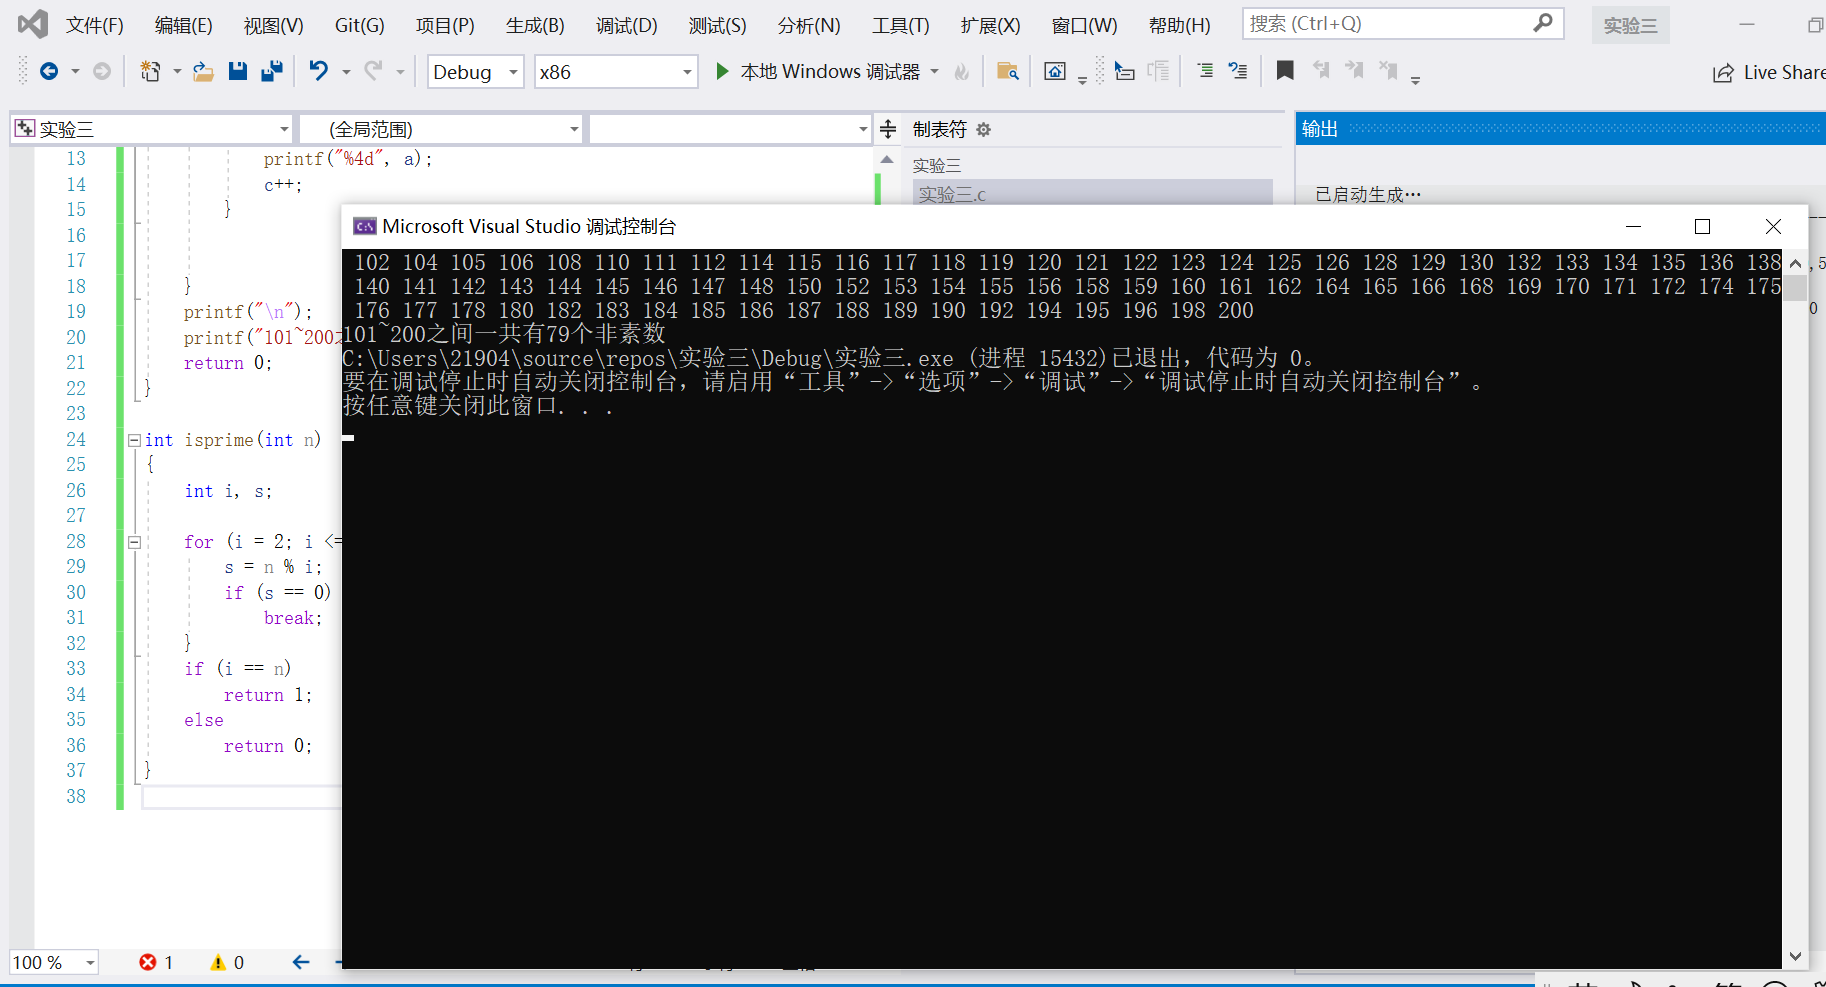This screenshot has height=987, width=1826.
Task: Click the New Item toolbar icon
Action: tap(150, 71)
